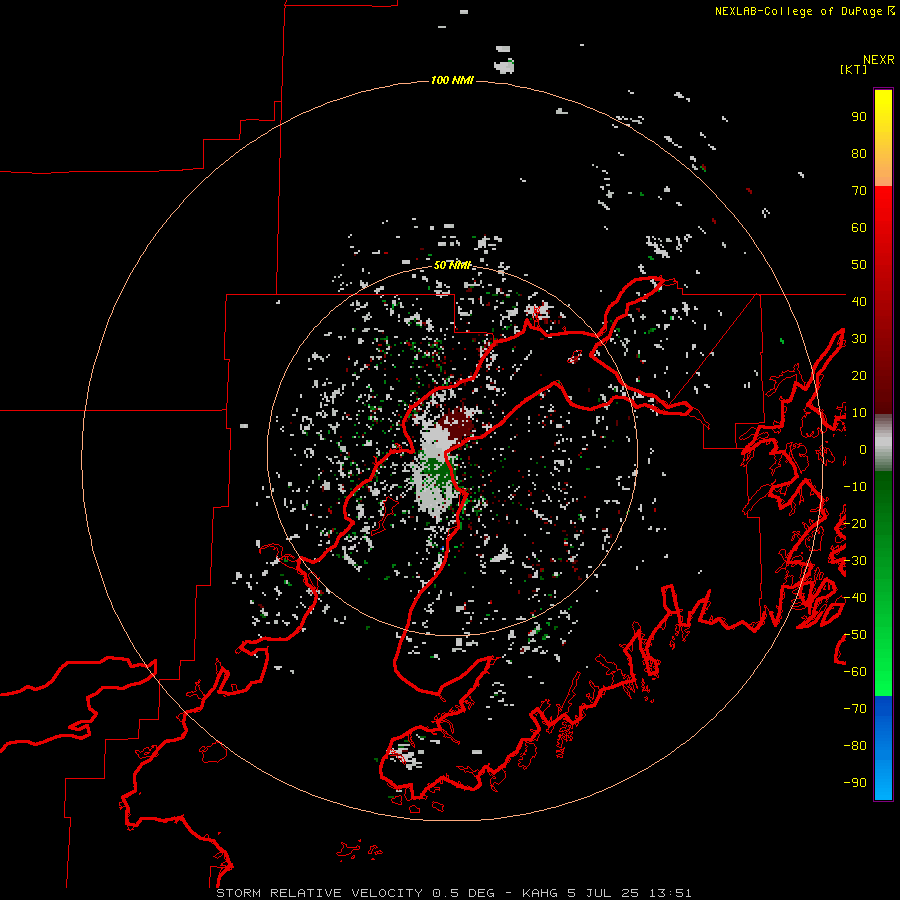Pick the yellow-orange top segment of color bar
The width and height of the screenshot is (900, 900).
click(x=883, y=138)
